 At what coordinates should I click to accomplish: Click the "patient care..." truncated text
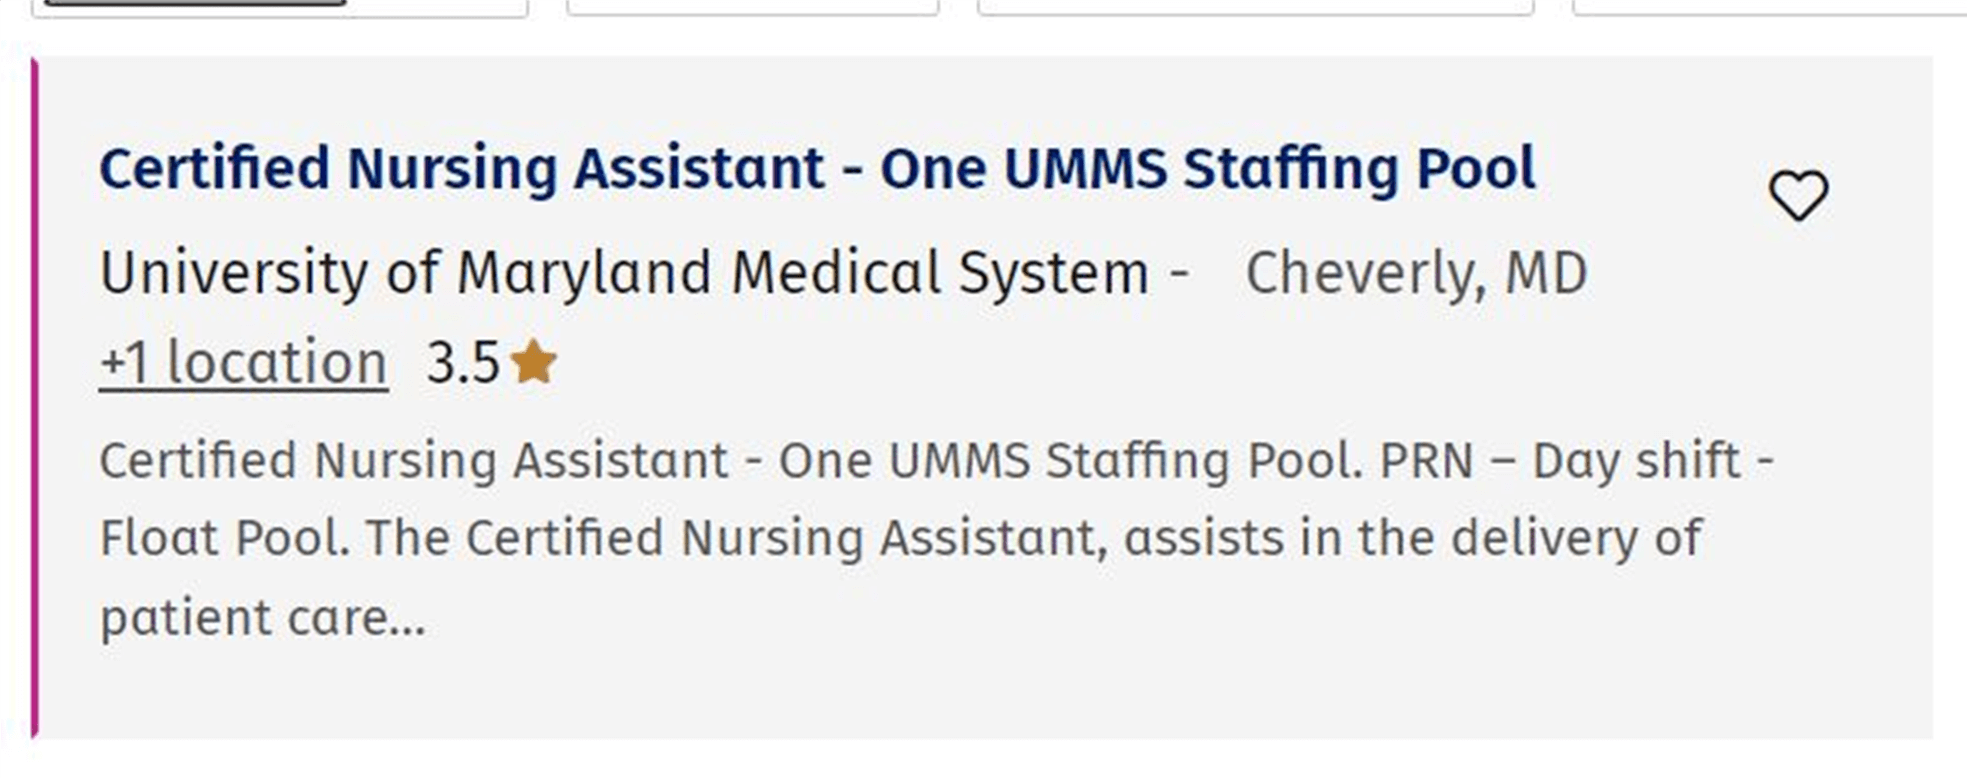262,617
